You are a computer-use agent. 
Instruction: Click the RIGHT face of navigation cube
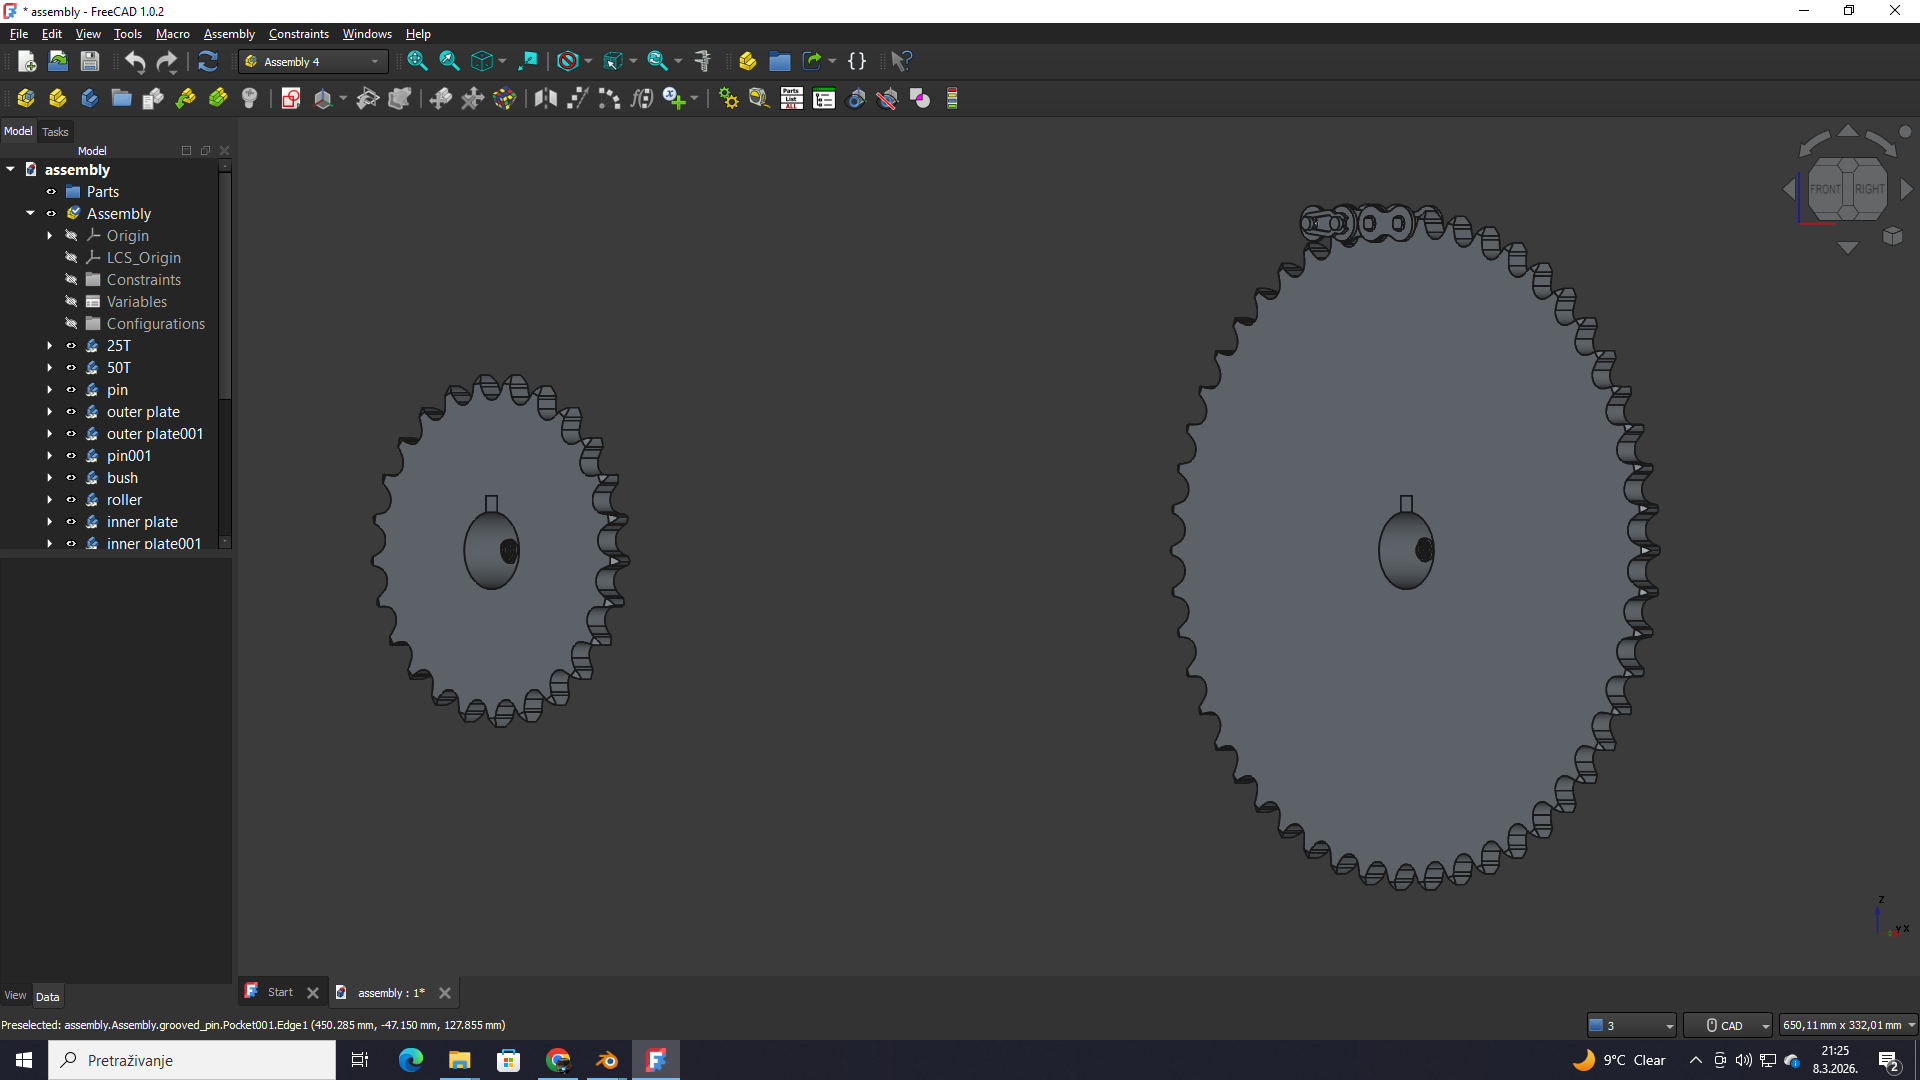[x=1868, y=189]
